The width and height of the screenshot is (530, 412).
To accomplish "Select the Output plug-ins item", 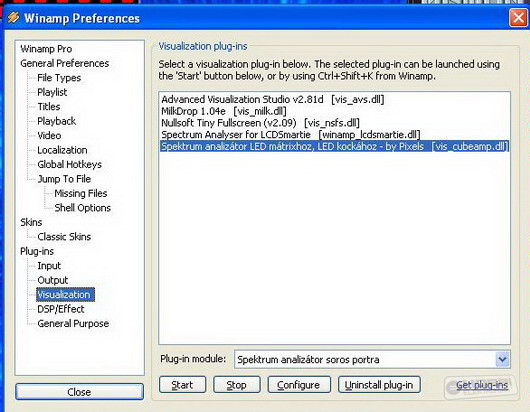I will coord(53,280).
